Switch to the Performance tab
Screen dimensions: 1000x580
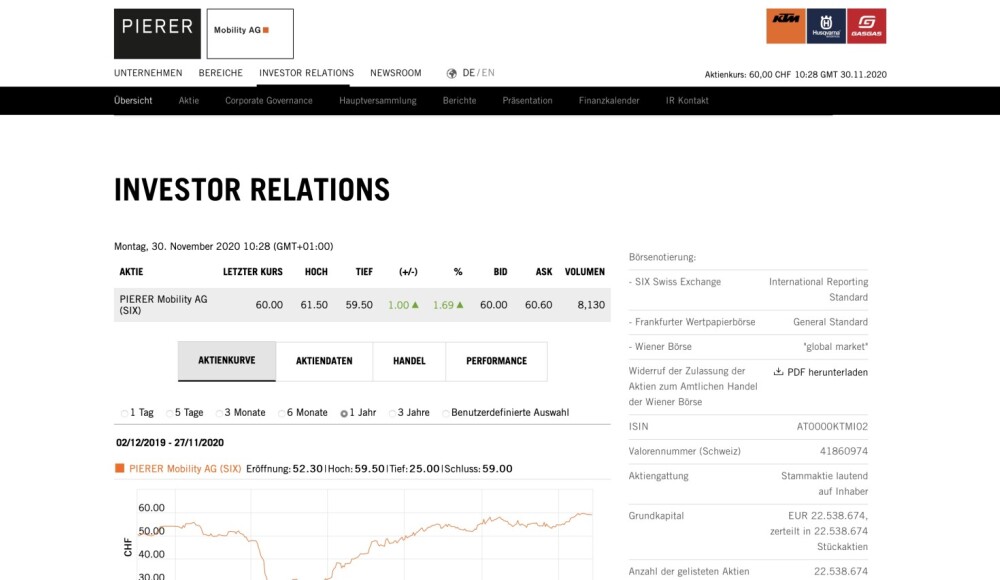tap(496, 361)
